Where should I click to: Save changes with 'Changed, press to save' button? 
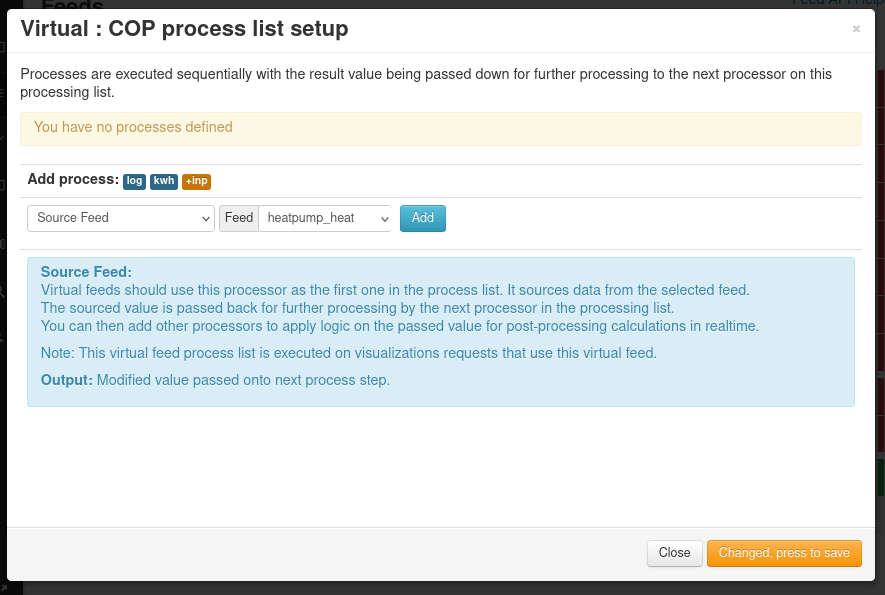(x=784, y=553)
